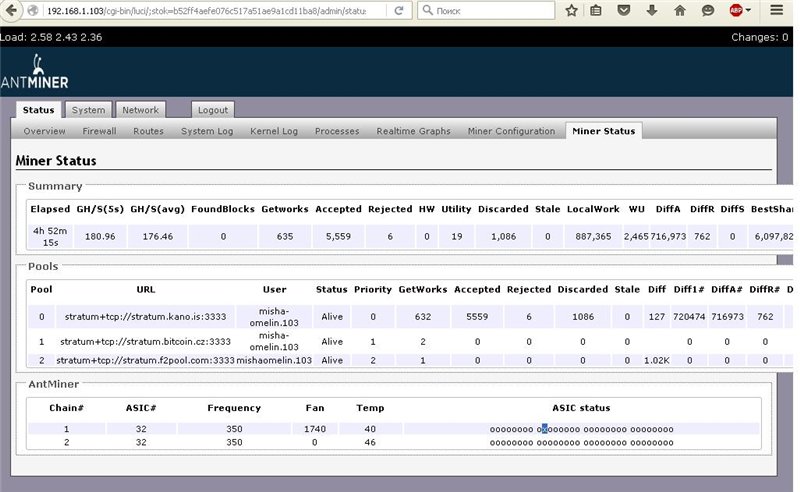Click into the Поиск search field
Image resolution: width=800 pixels, height=492 pixels.
tap(490, 10)
